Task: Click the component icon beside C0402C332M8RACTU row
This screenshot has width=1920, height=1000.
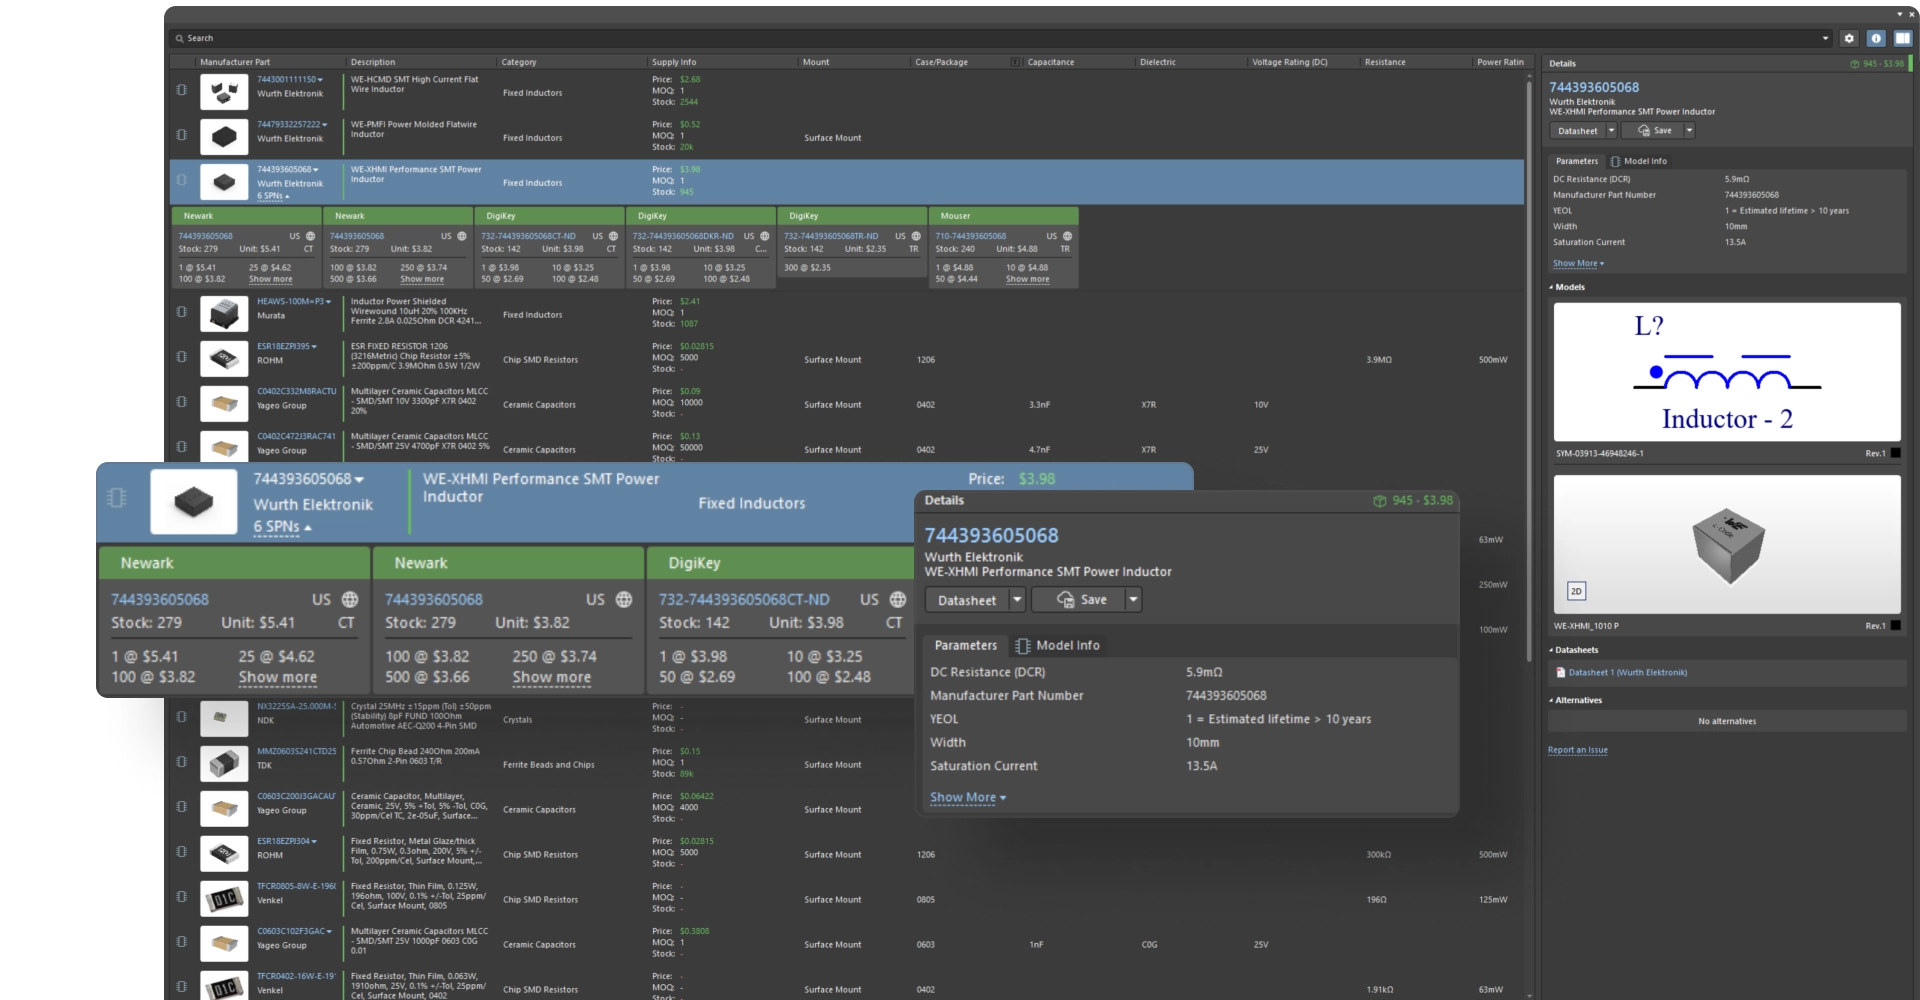Action: point(181,402)
